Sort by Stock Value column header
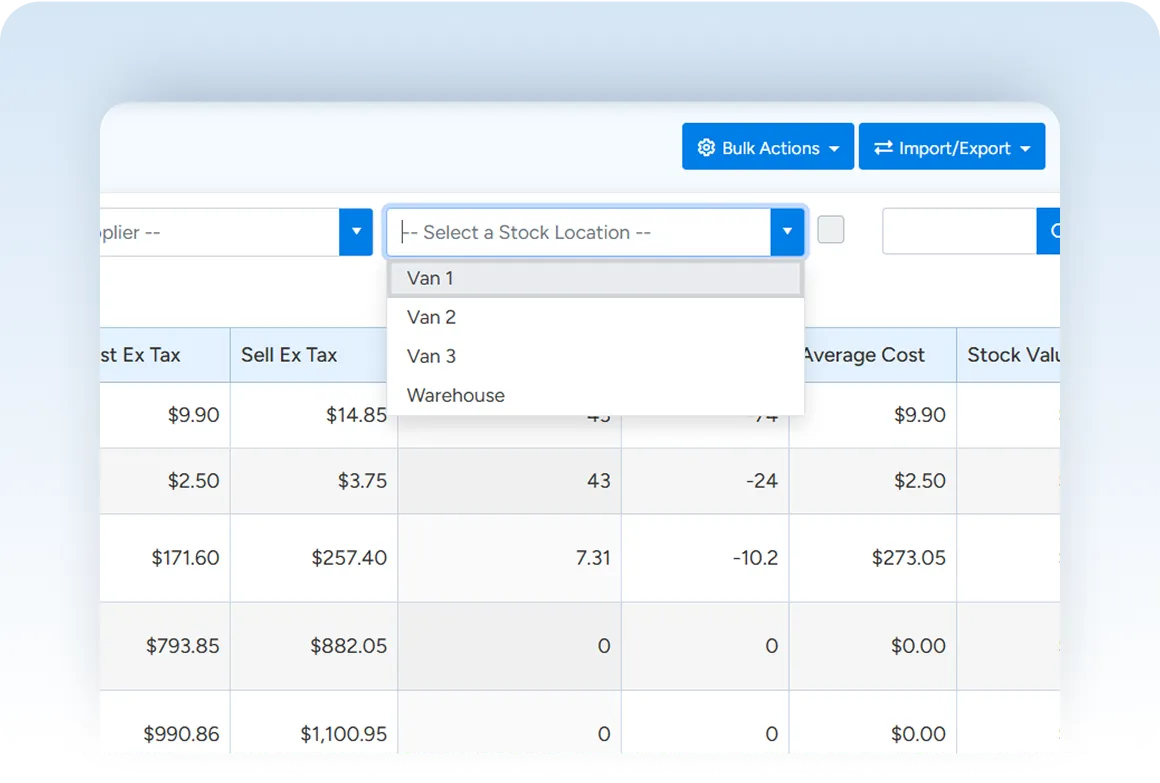The image size is (1160, 783). pos(1009,355)
